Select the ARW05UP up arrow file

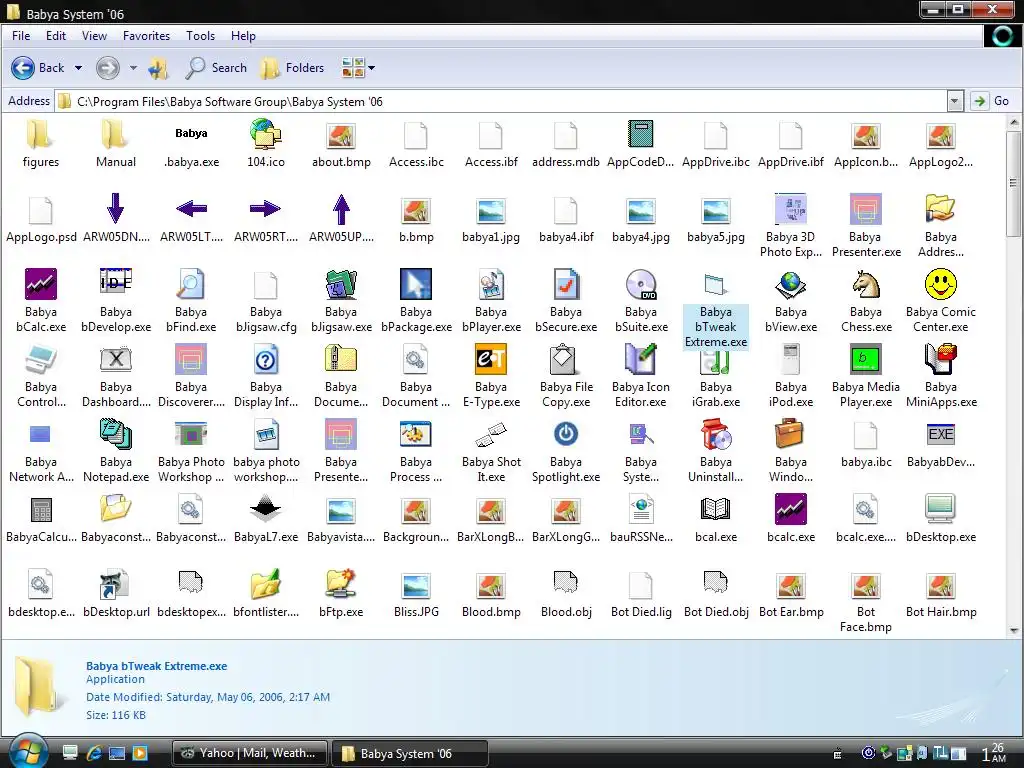pos(341,209)
